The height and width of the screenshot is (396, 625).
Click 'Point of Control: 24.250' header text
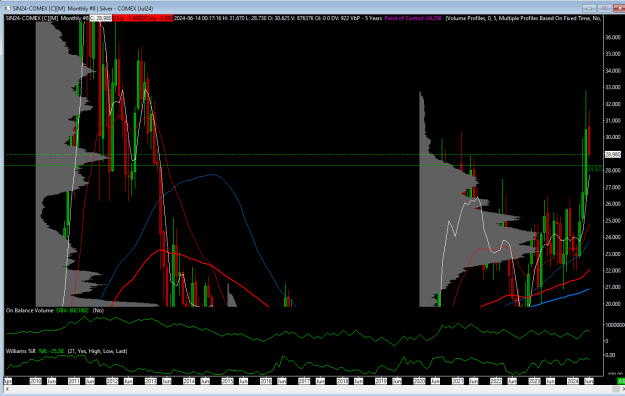[413, 18]
